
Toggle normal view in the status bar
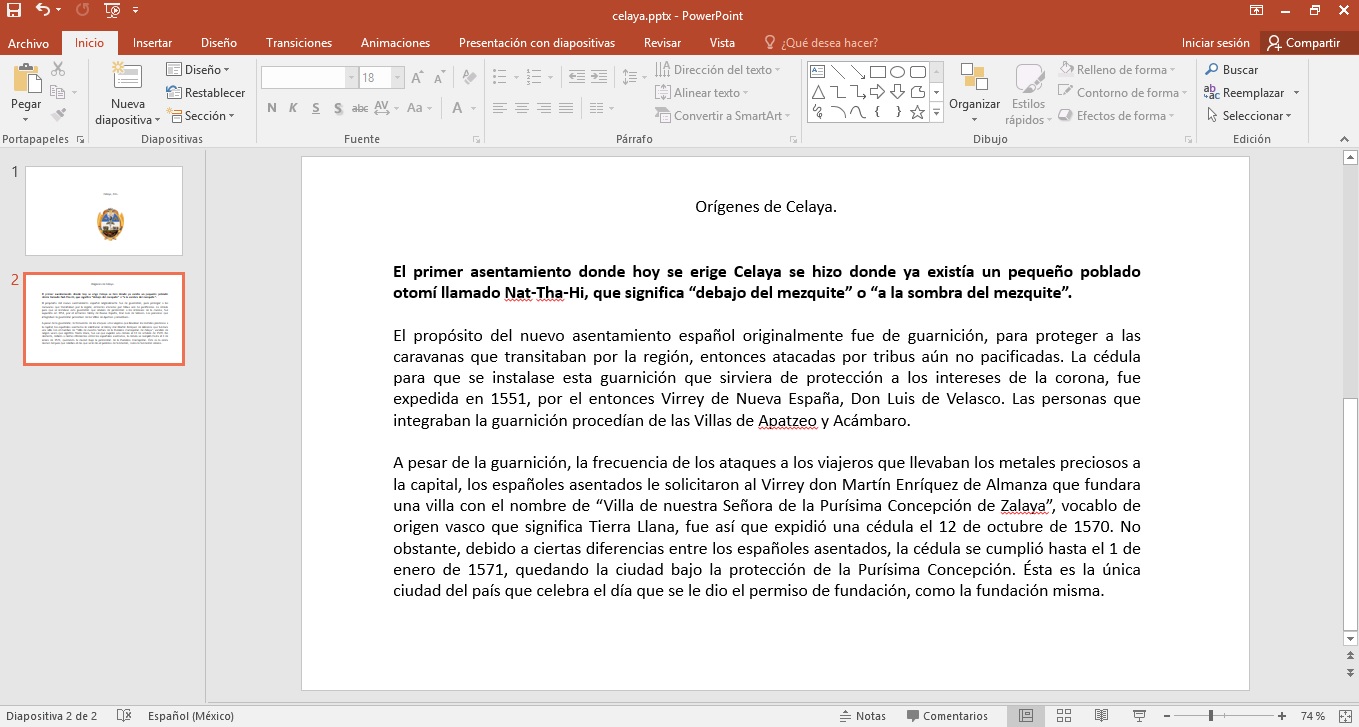[1025, 716]
